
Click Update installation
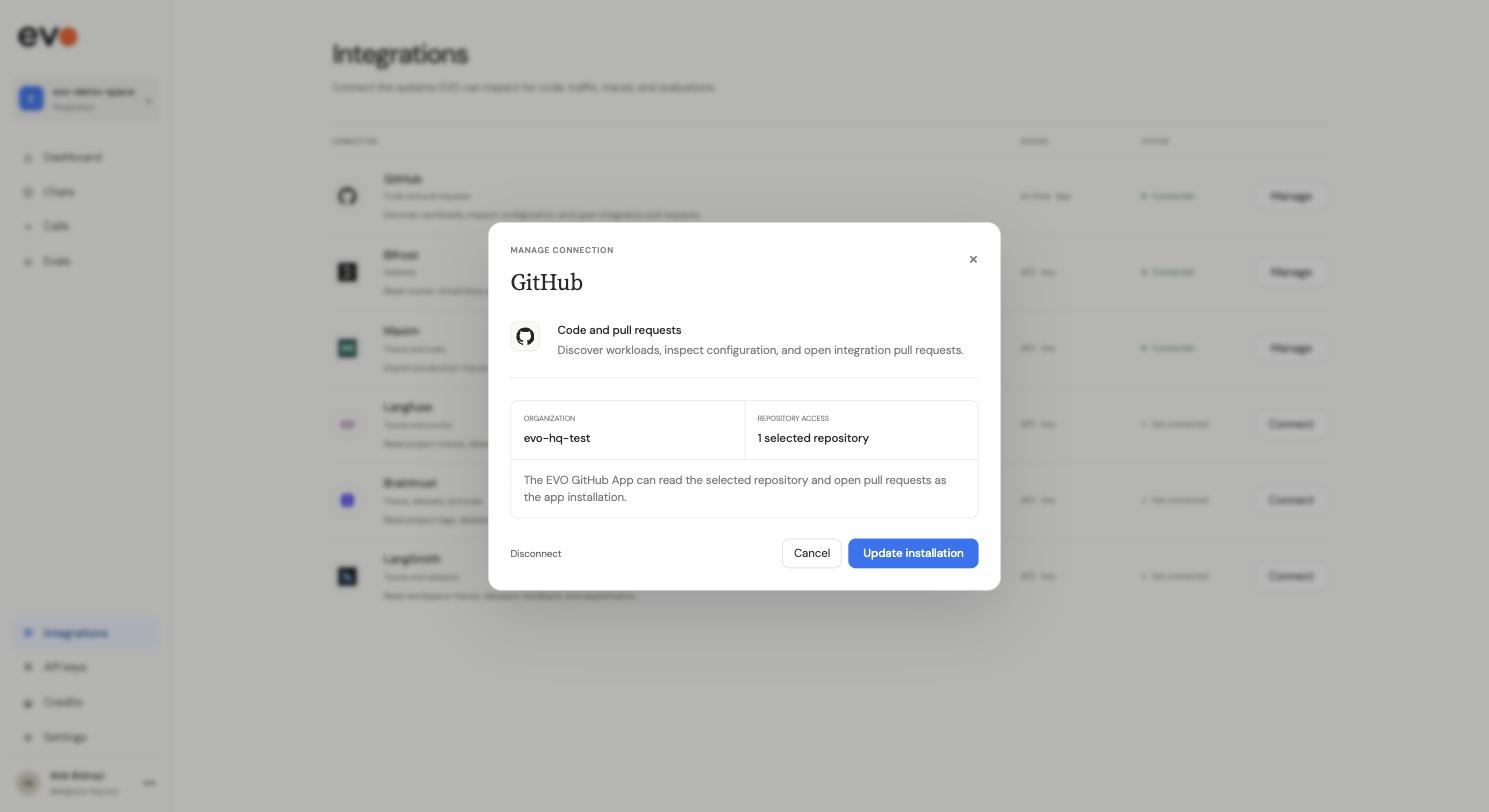tap(913, 554)
